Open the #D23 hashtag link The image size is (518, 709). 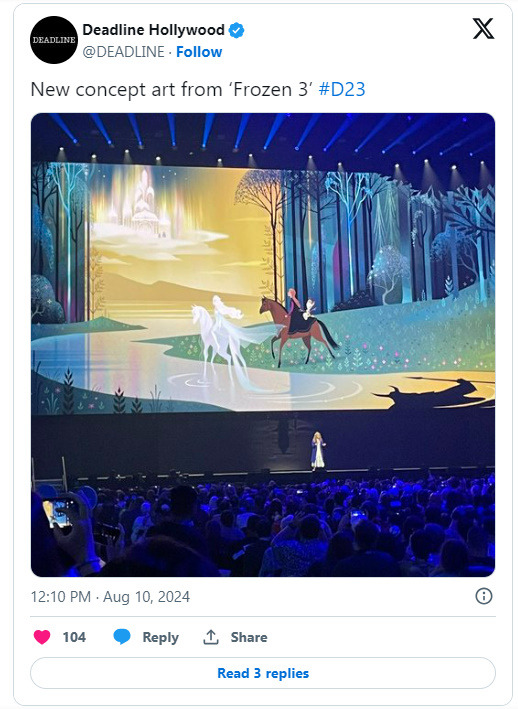point(342,89)
